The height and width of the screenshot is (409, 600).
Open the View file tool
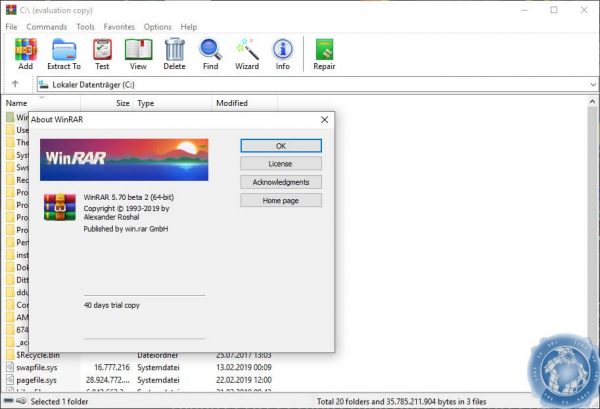click(138, 50)
